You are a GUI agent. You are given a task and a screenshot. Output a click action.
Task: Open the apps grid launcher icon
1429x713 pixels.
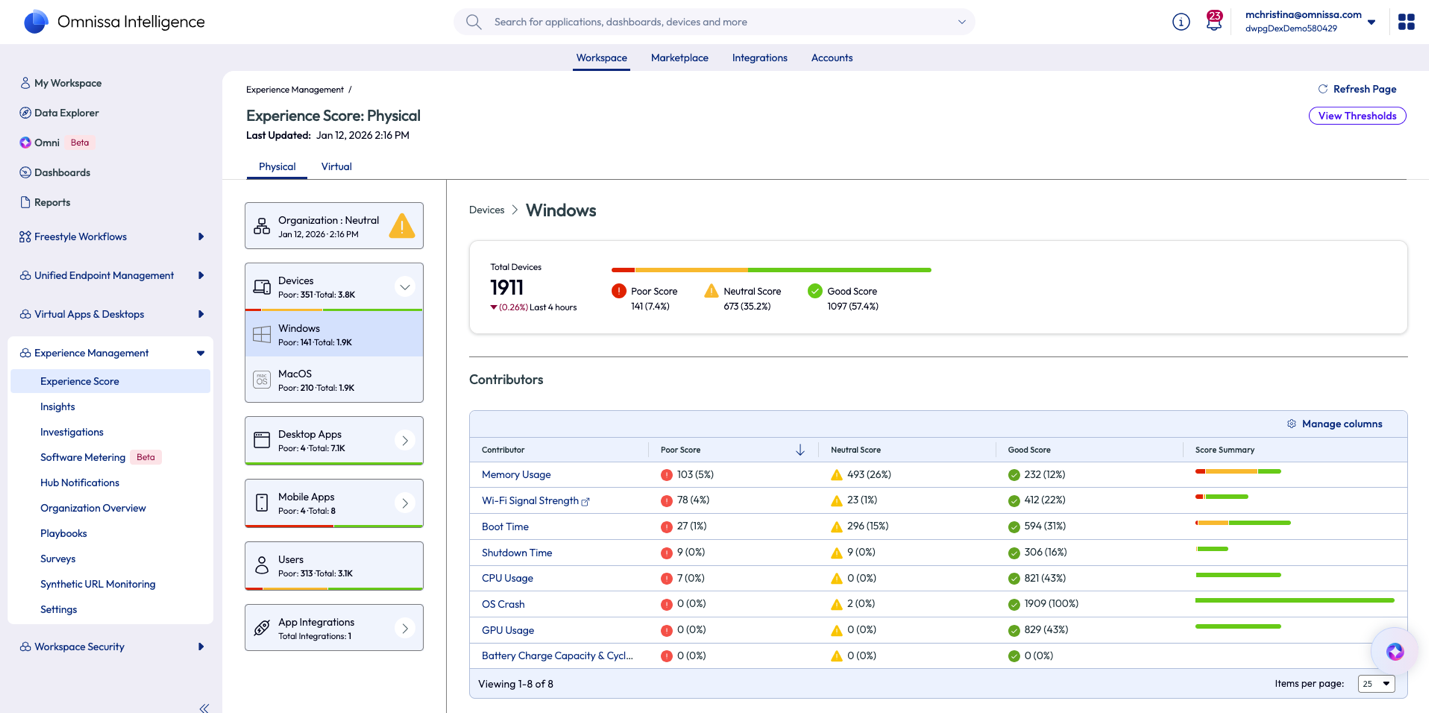[x=1406, y=22]
